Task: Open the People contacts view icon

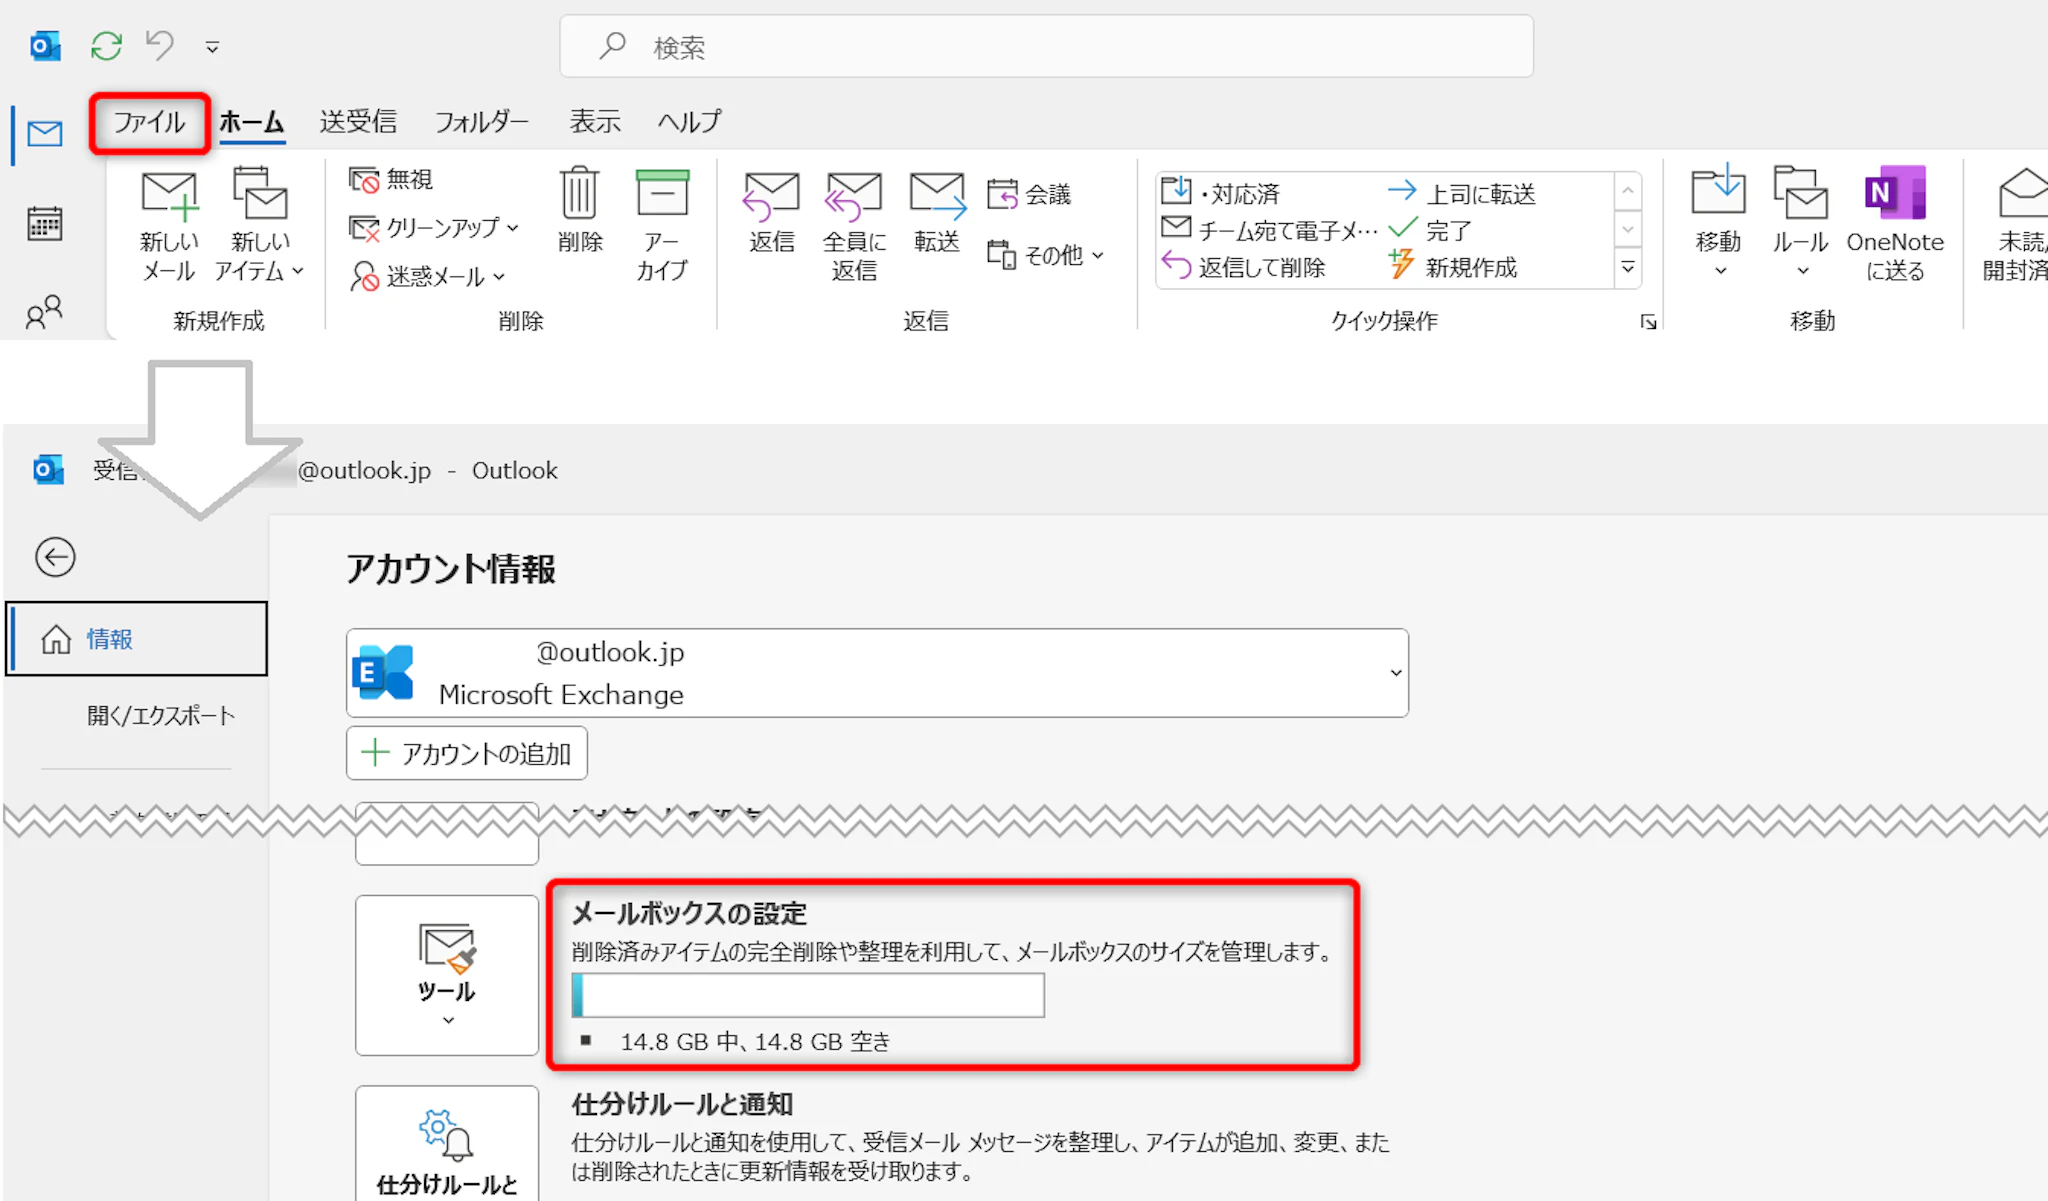Action: 44,313
